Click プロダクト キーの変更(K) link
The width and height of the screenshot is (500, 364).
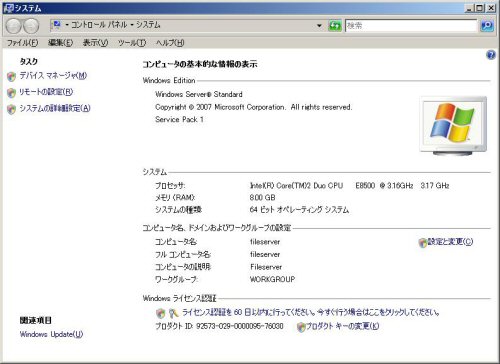click(x=343, y=326)
